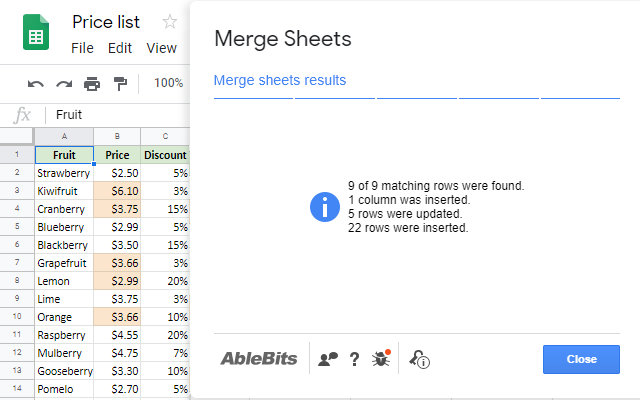
Task: Report a bug via the bug icon
Action: point(381,358)
